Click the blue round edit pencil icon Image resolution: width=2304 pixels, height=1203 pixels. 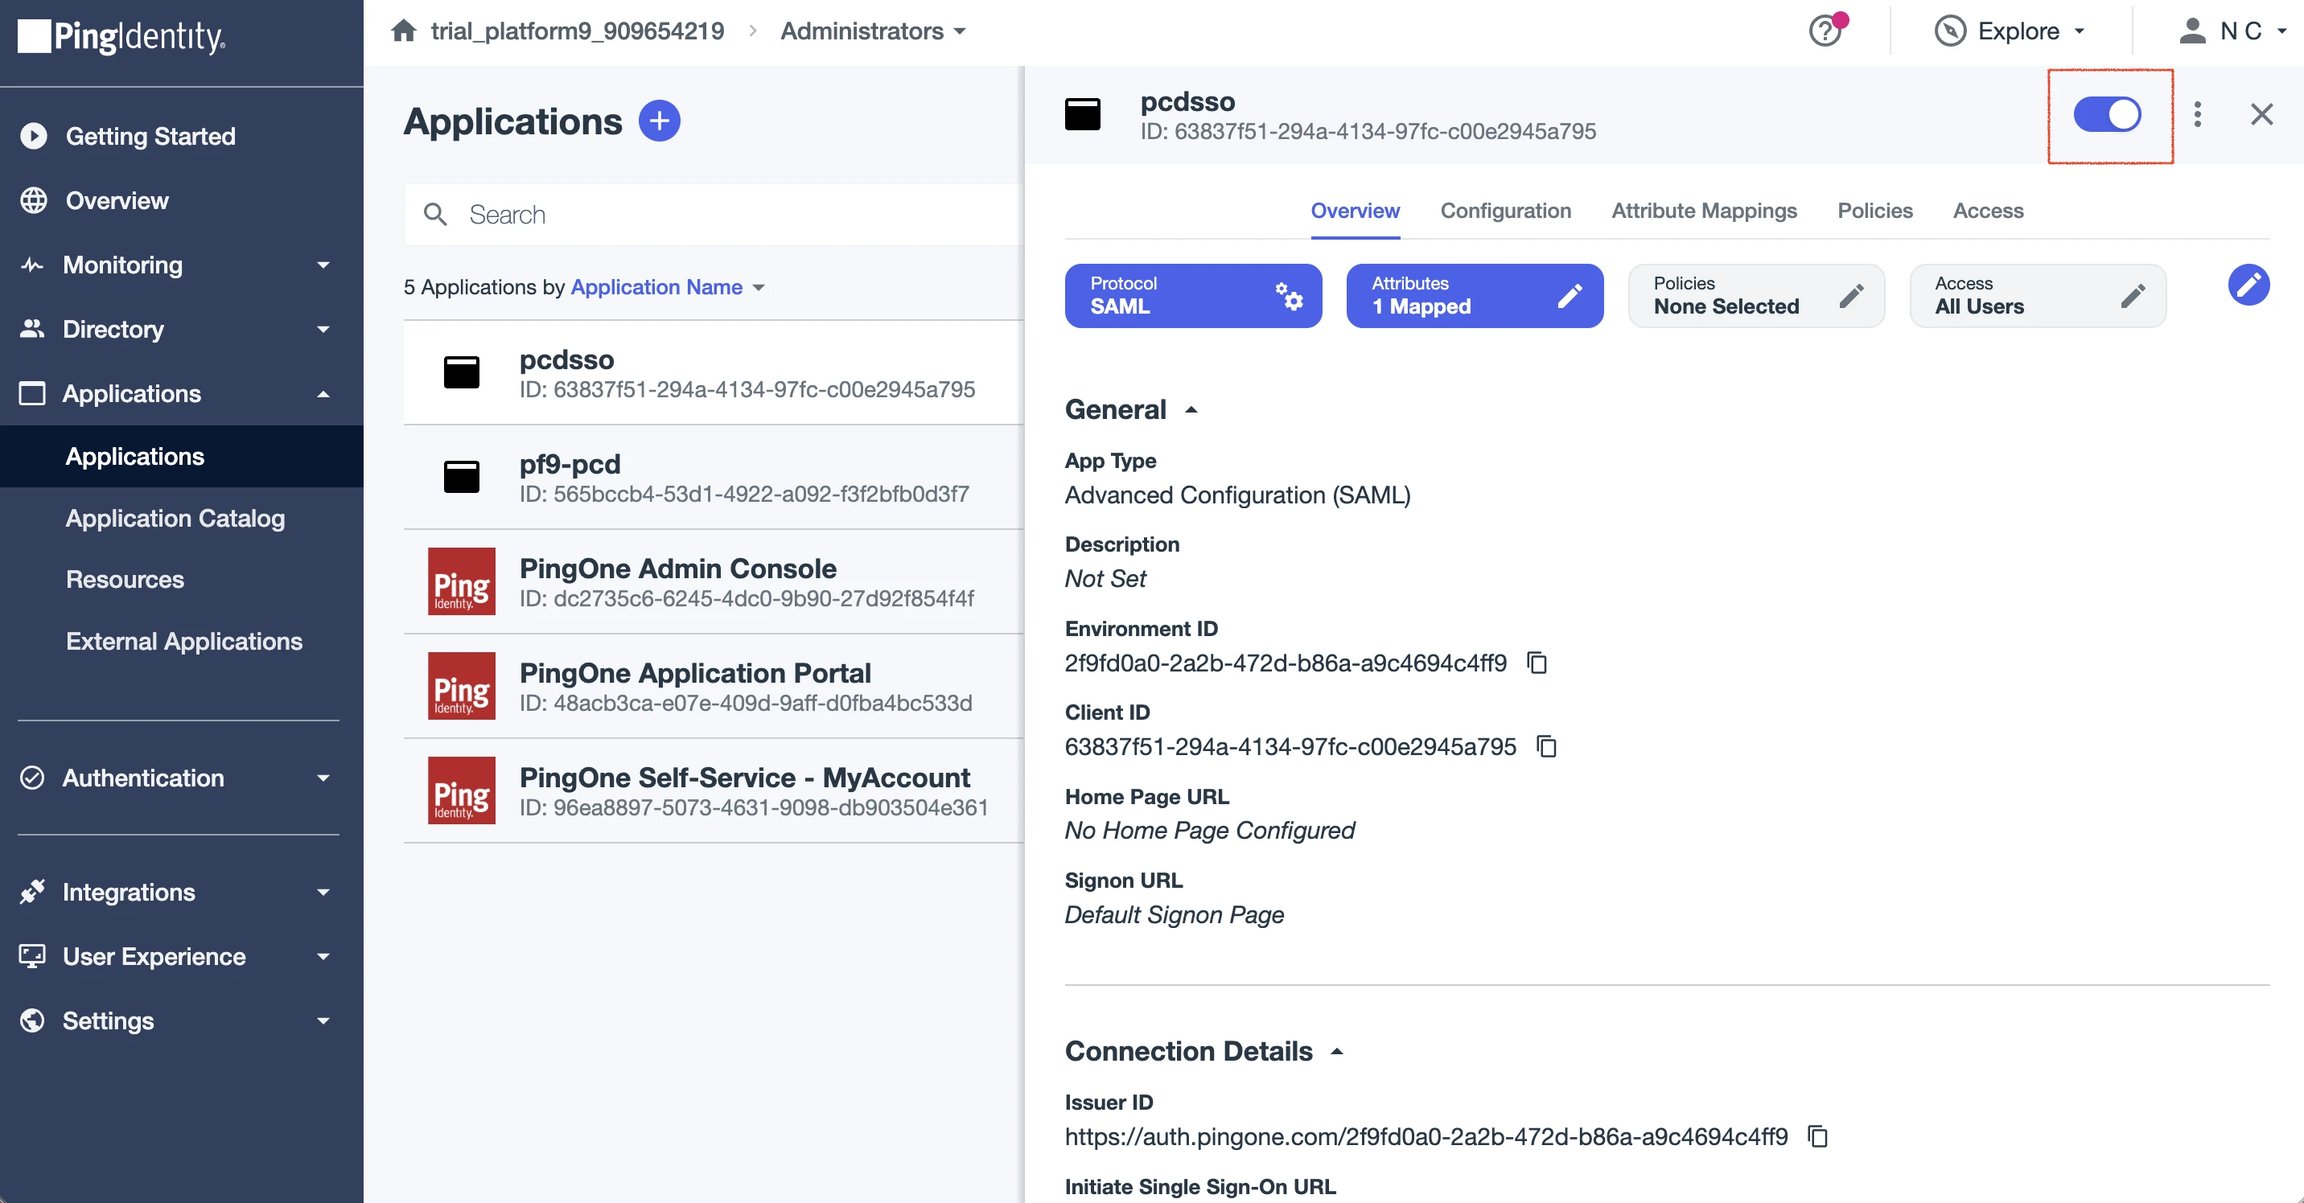point(2248,286)
